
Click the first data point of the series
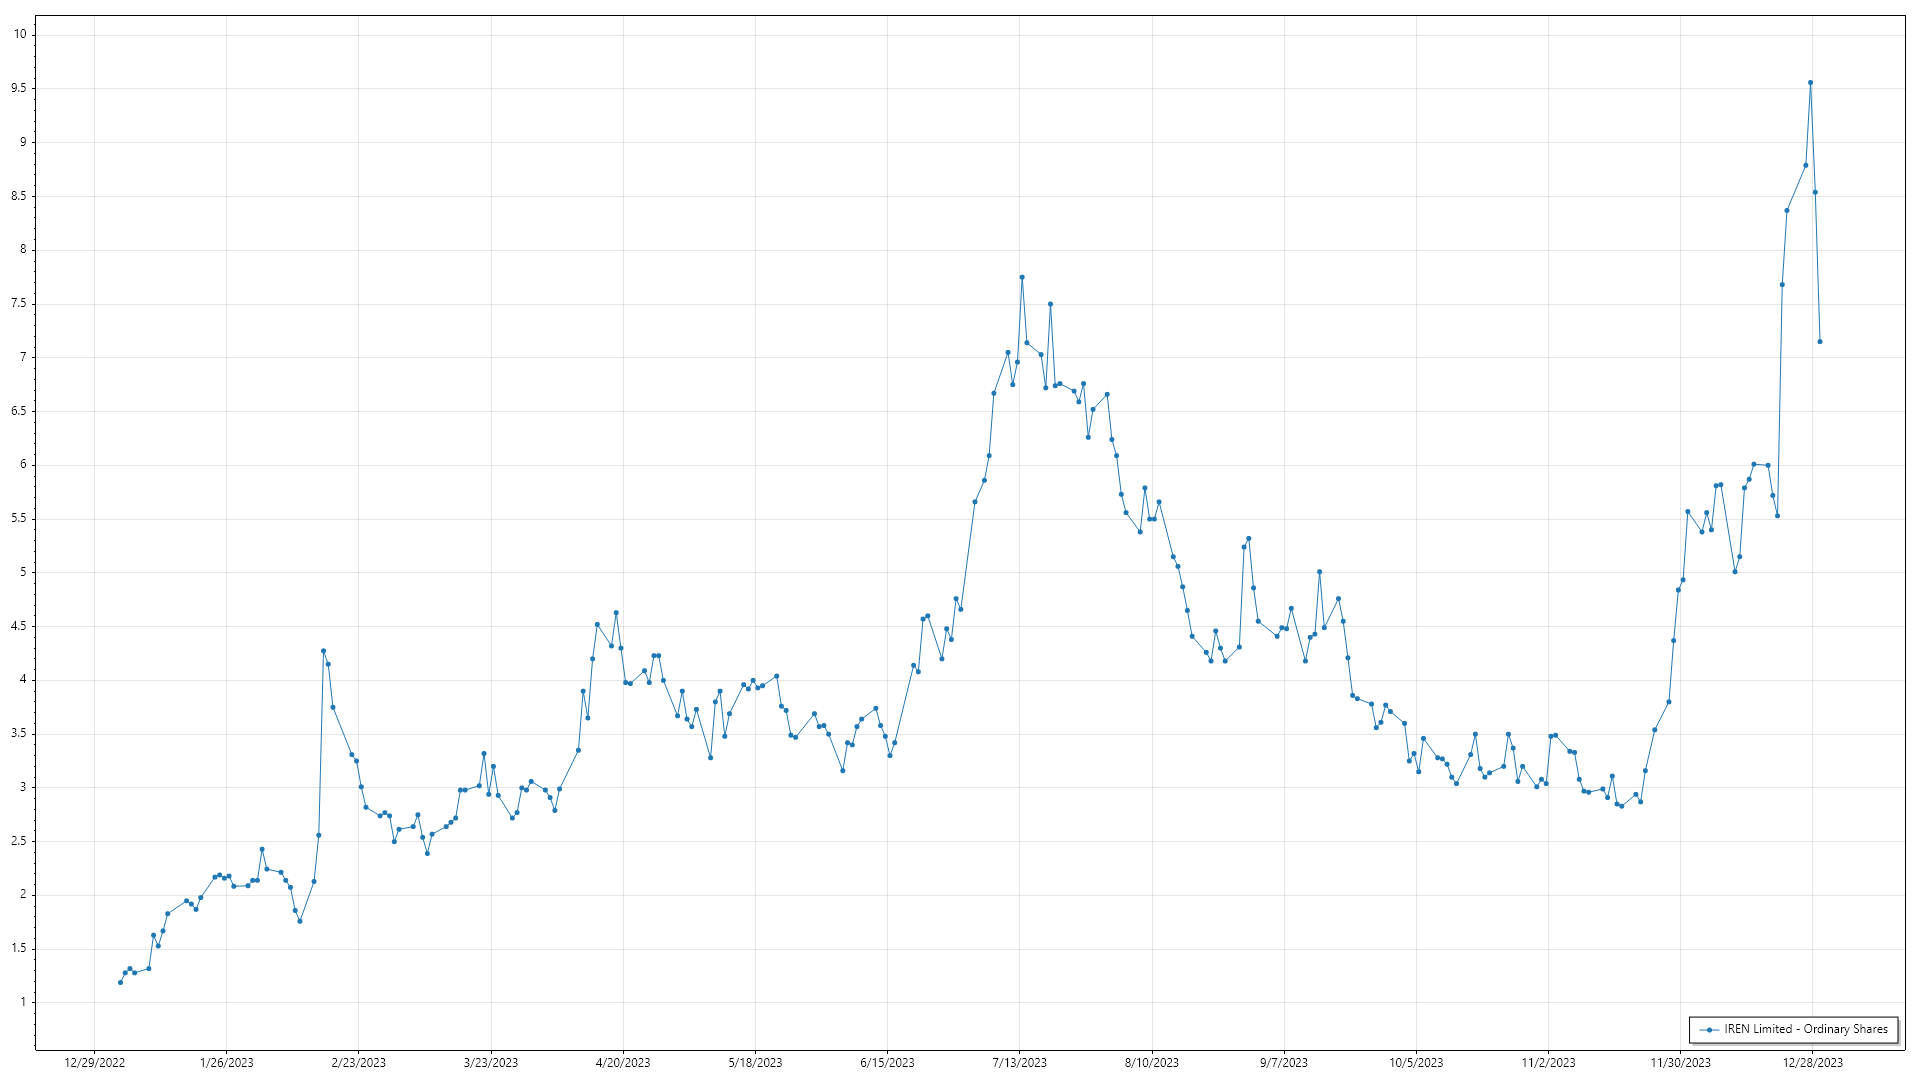[120, 982]
